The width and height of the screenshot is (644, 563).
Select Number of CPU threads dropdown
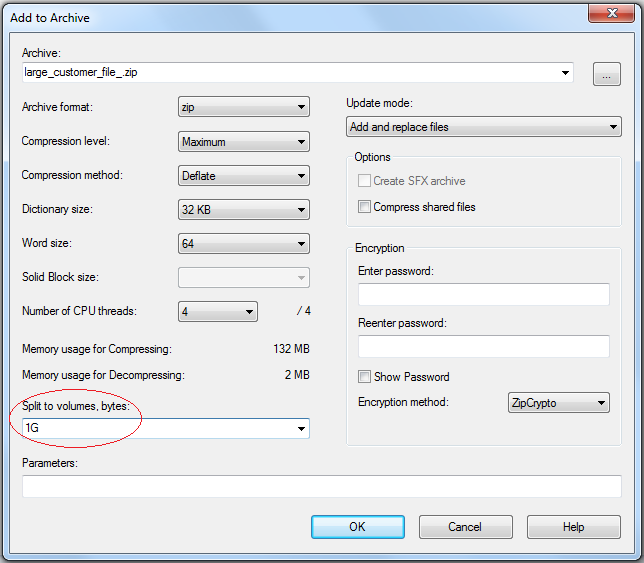click(x=218, y=312)
